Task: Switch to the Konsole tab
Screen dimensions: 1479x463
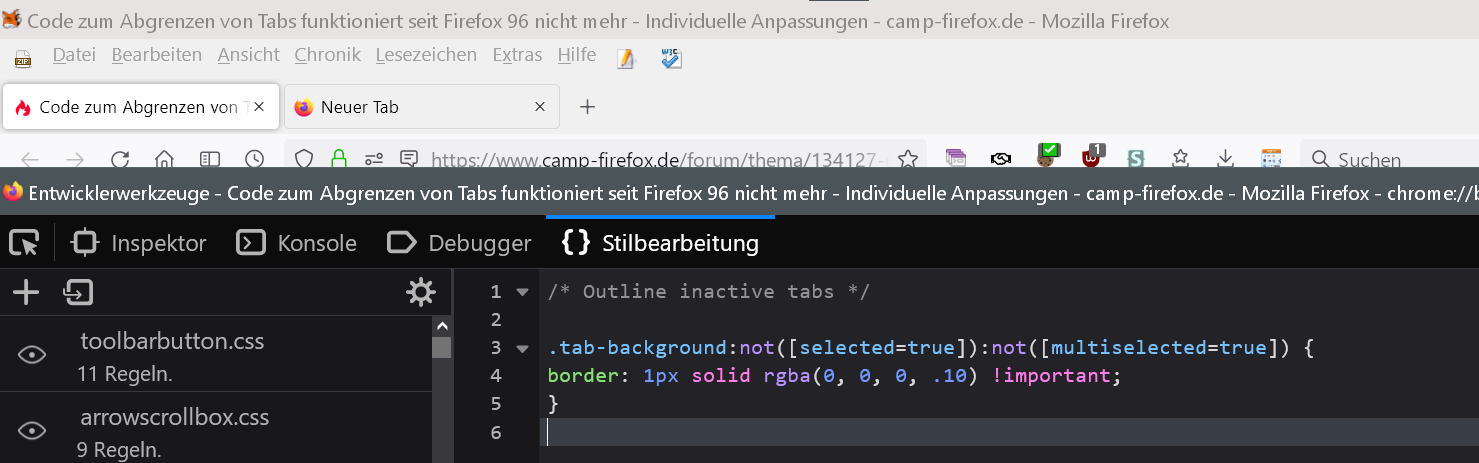Action: [297, 243]
